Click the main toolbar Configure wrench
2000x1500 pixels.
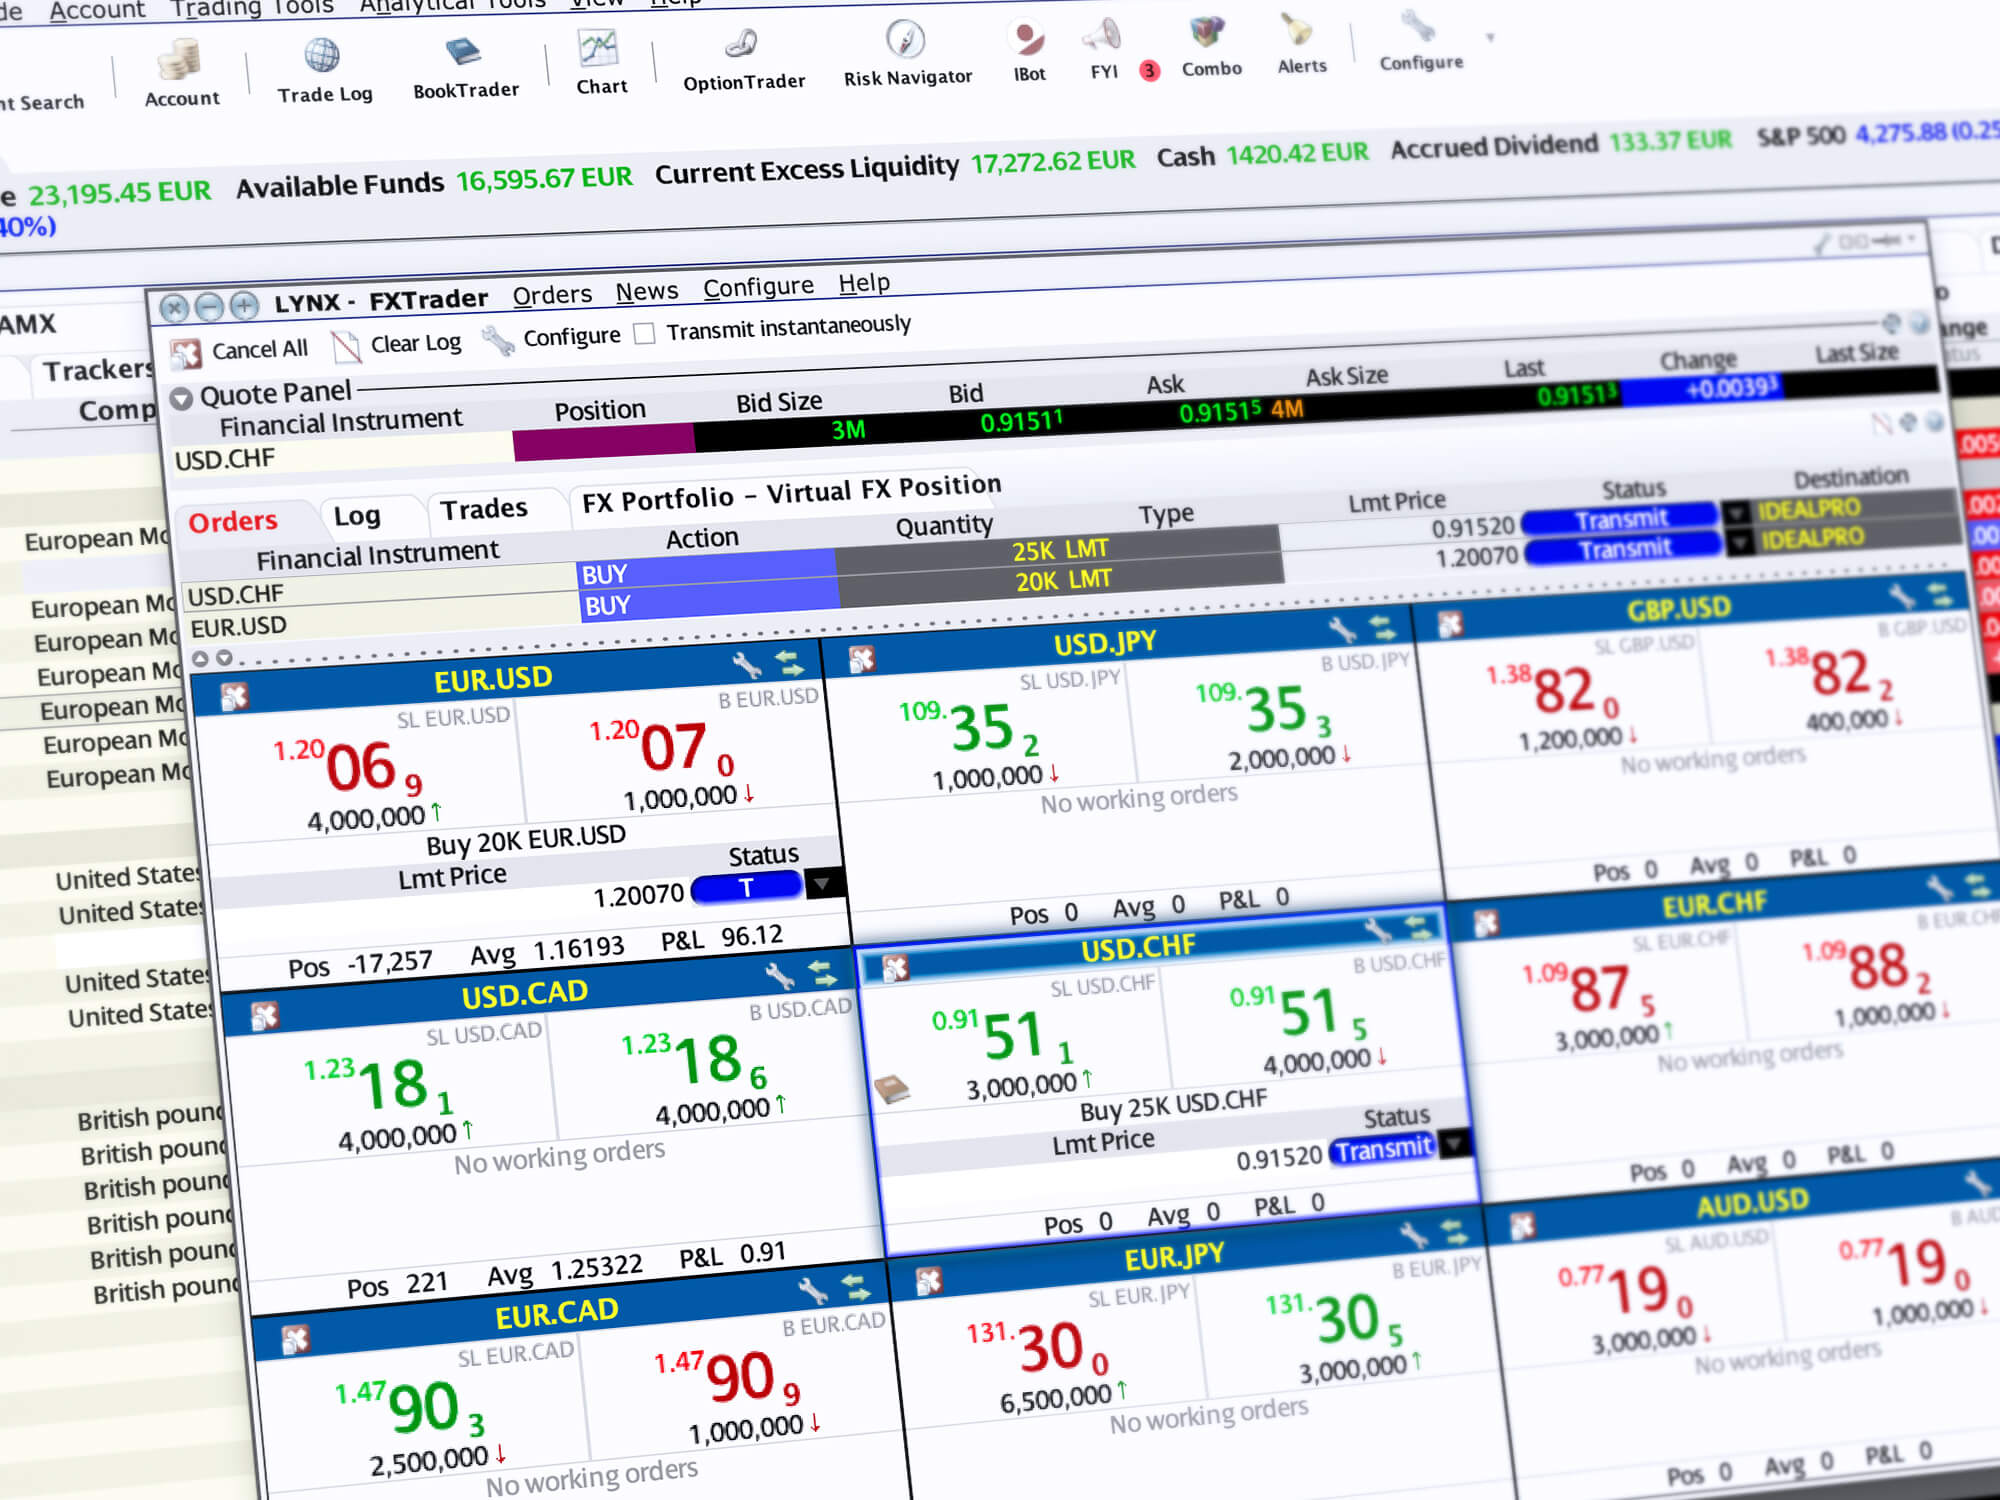(x=1420, y=42)
